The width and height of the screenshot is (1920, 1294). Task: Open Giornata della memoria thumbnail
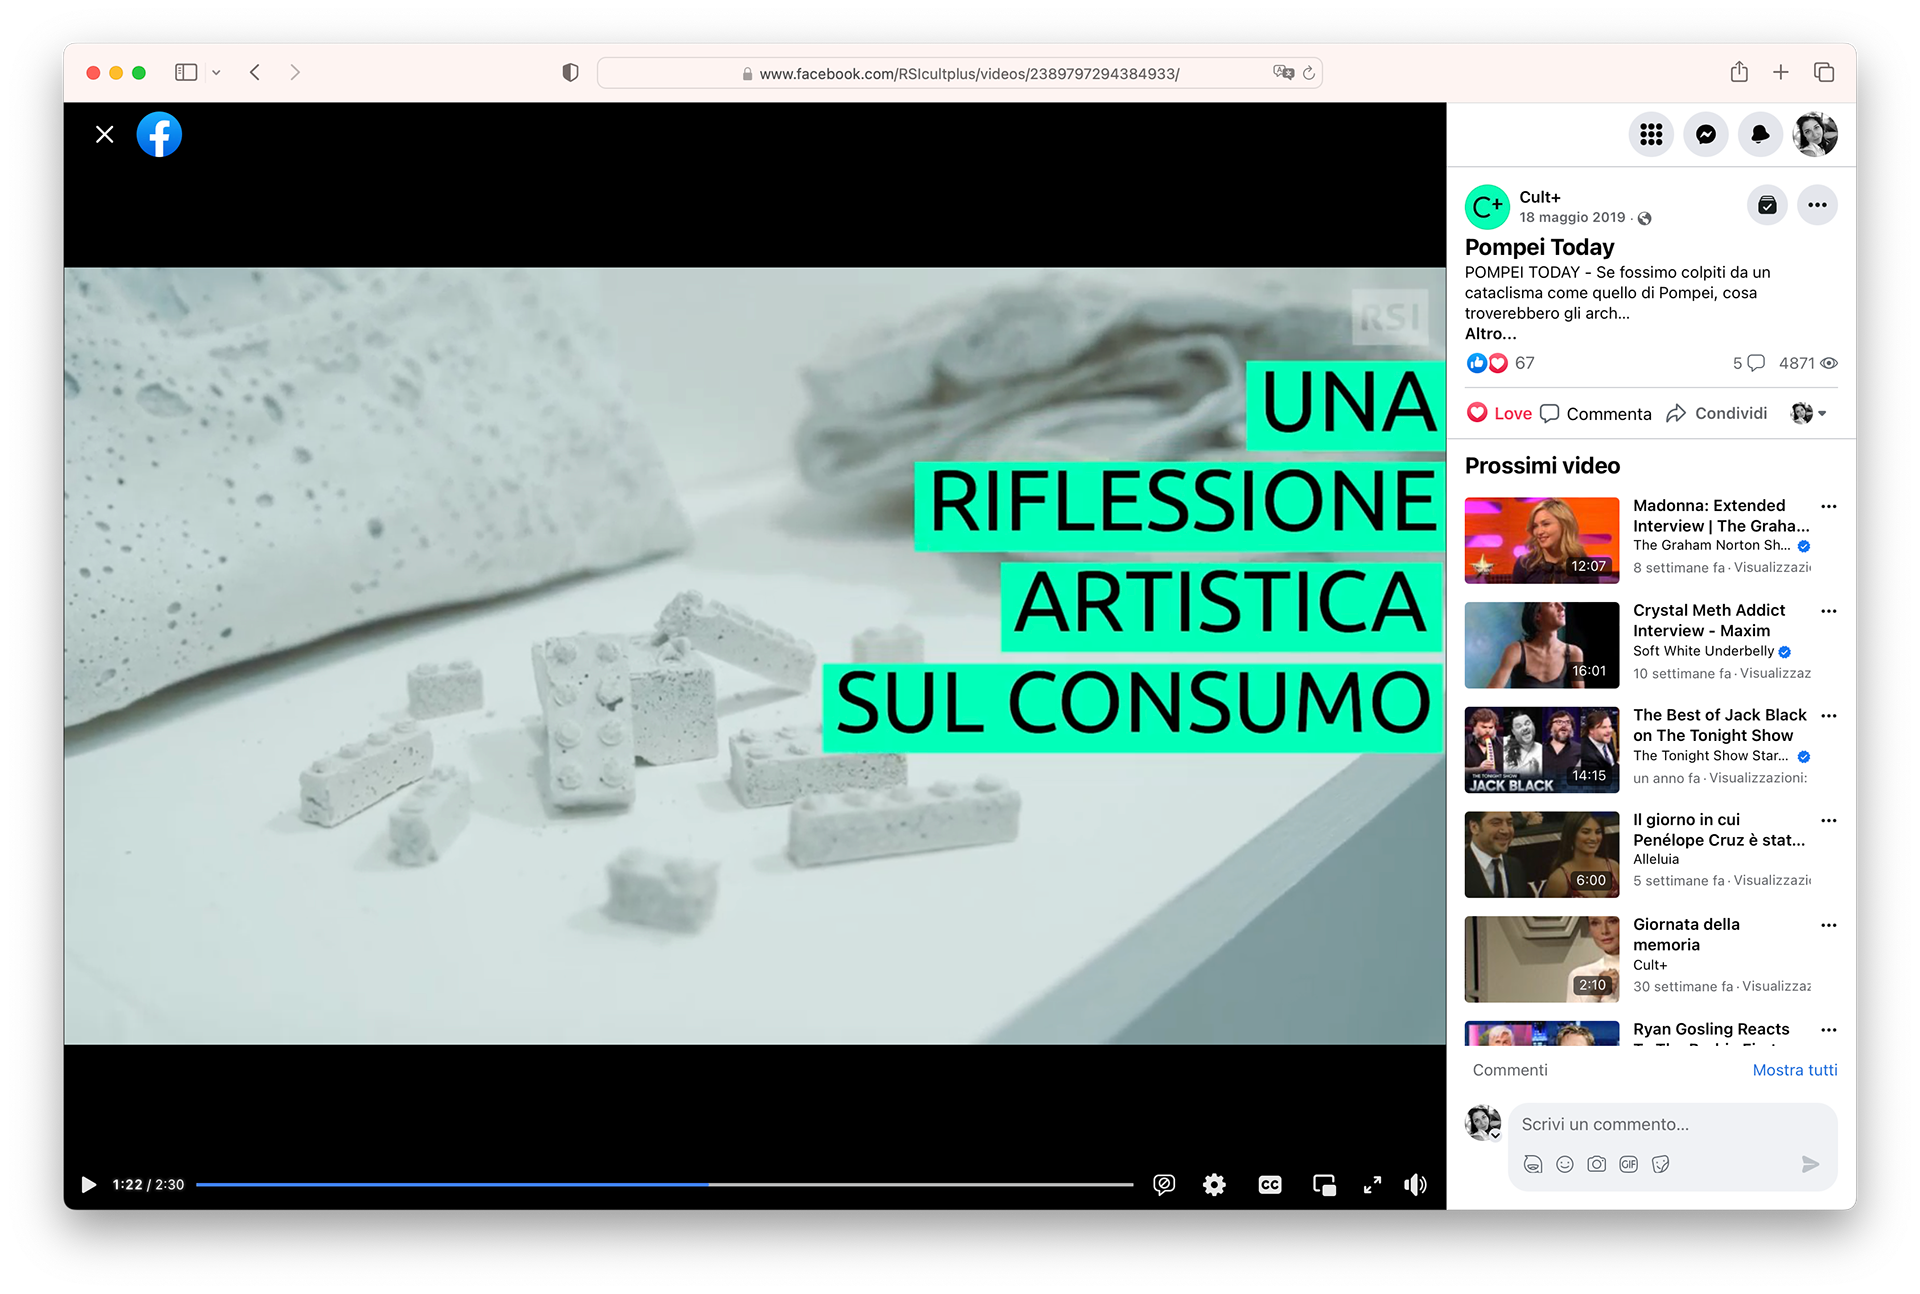click(1541, 959)
